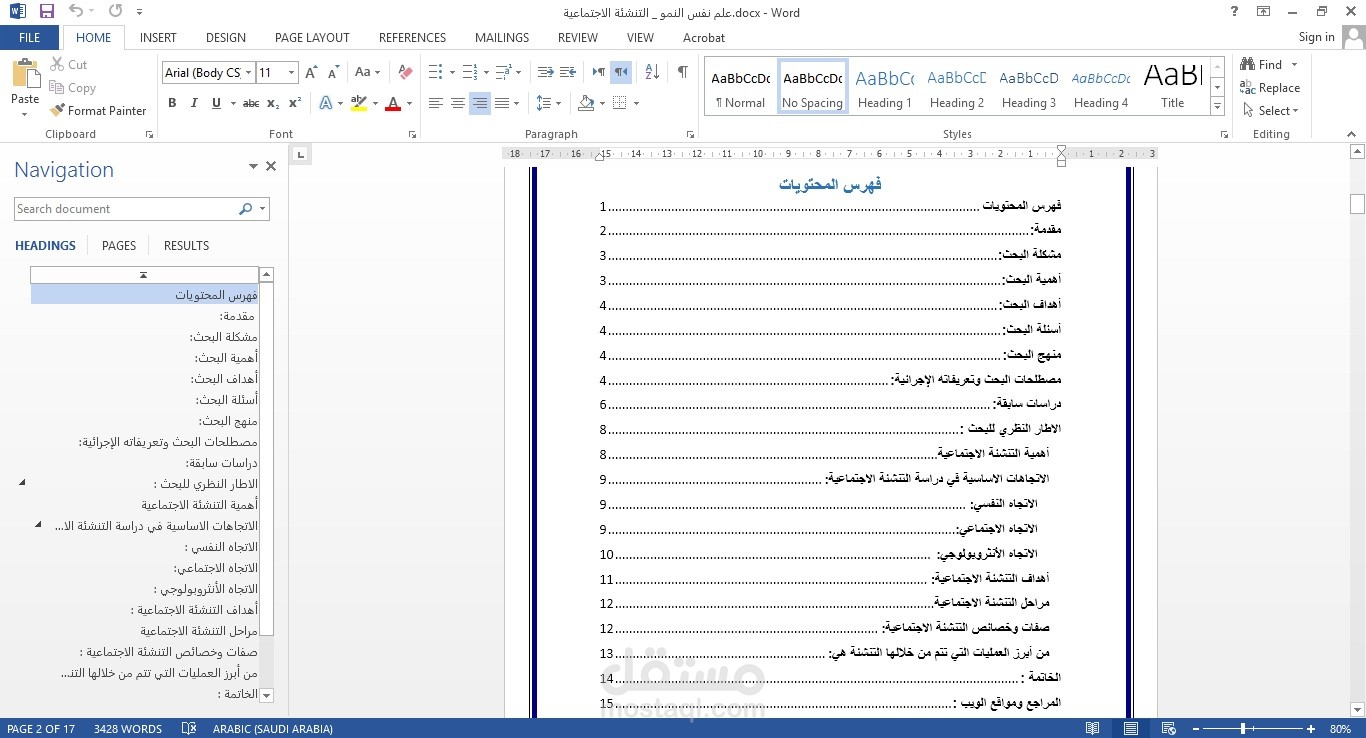Toggle bold formatting
The image size is (1366, 738).
(x=171, y=103)
